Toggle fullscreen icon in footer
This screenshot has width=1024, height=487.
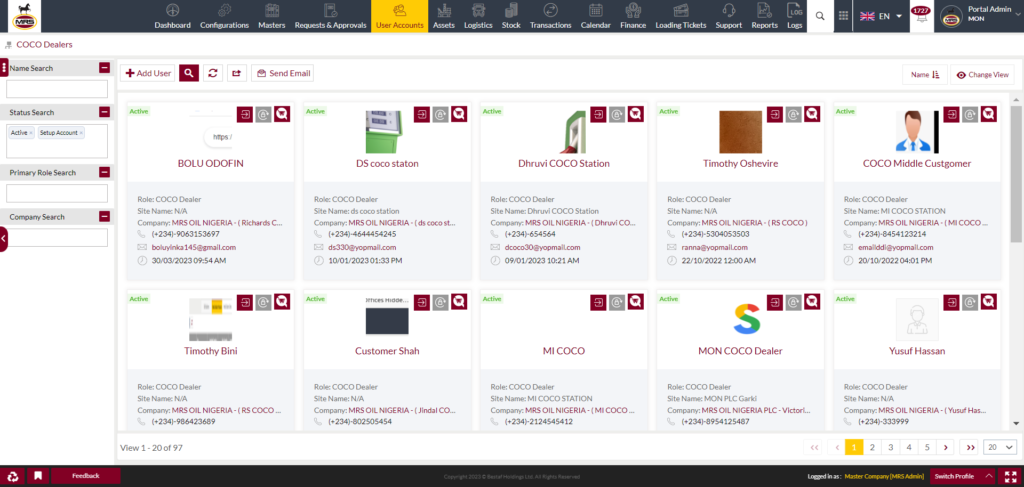tap(1010, 476)
